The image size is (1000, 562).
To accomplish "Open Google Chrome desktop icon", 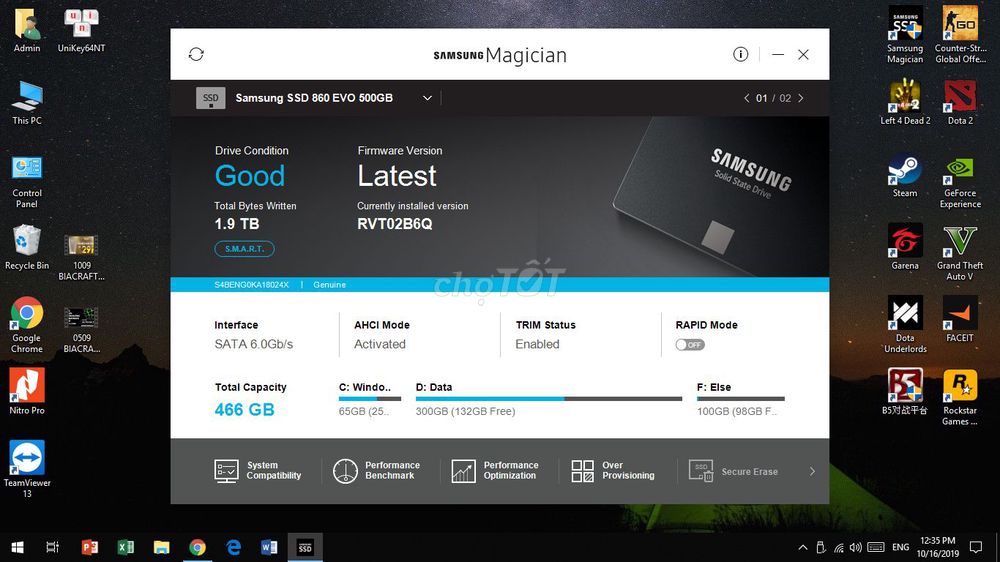I will coord(27,325).
